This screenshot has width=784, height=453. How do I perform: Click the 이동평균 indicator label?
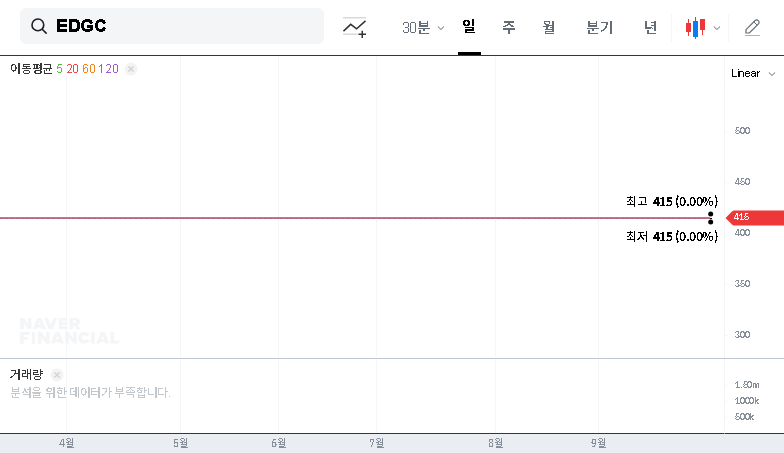(31, 68)
